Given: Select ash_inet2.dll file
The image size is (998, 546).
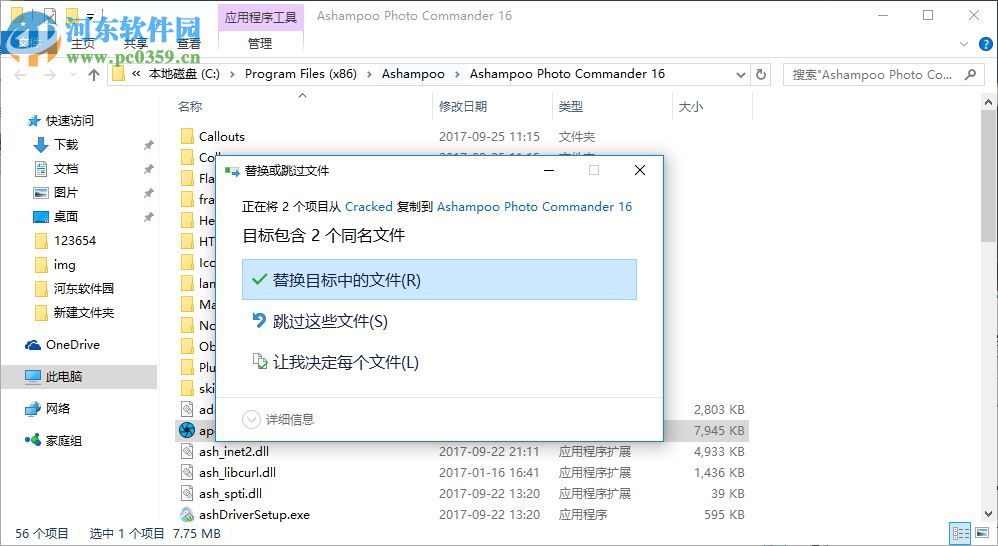Looking at the screenshot, I should tap(234, 451).
